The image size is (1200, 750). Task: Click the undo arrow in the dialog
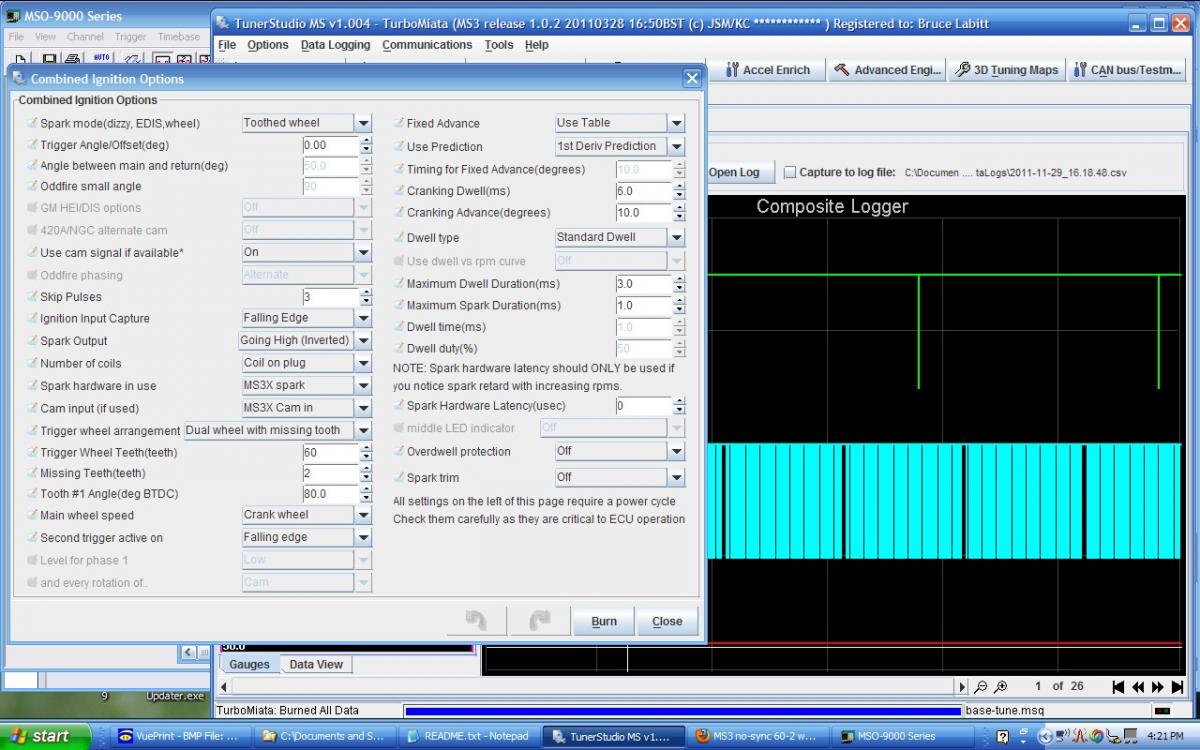(x=476, y=621)
